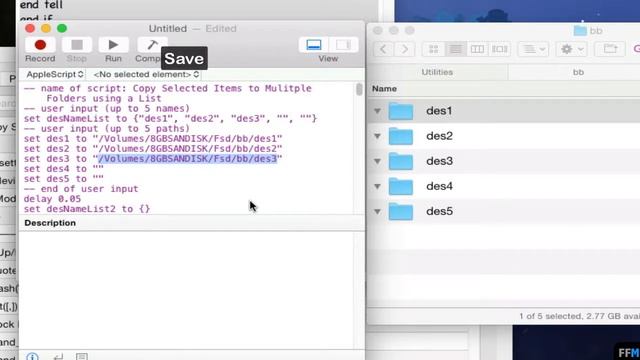Open the No selected element dropdown
Screen dimensions: 640x360
pyautogui.click(x=146, y=74)
